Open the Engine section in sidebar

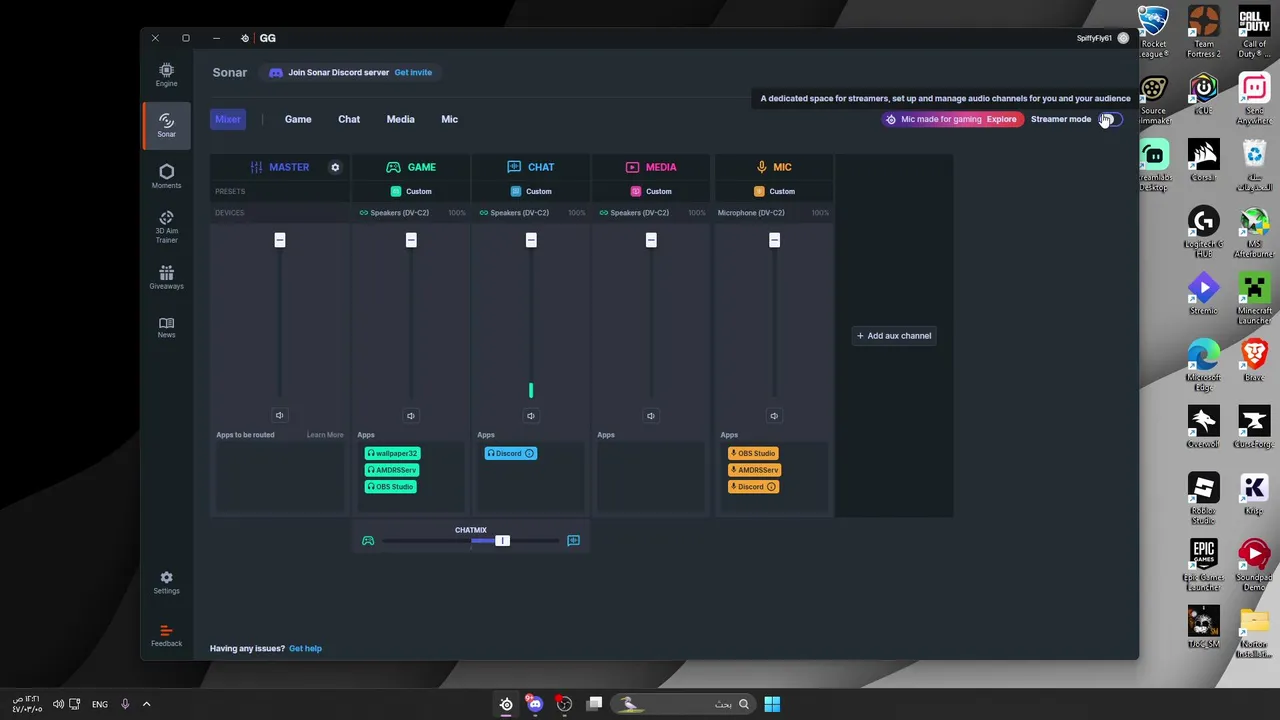click(166, 75)
